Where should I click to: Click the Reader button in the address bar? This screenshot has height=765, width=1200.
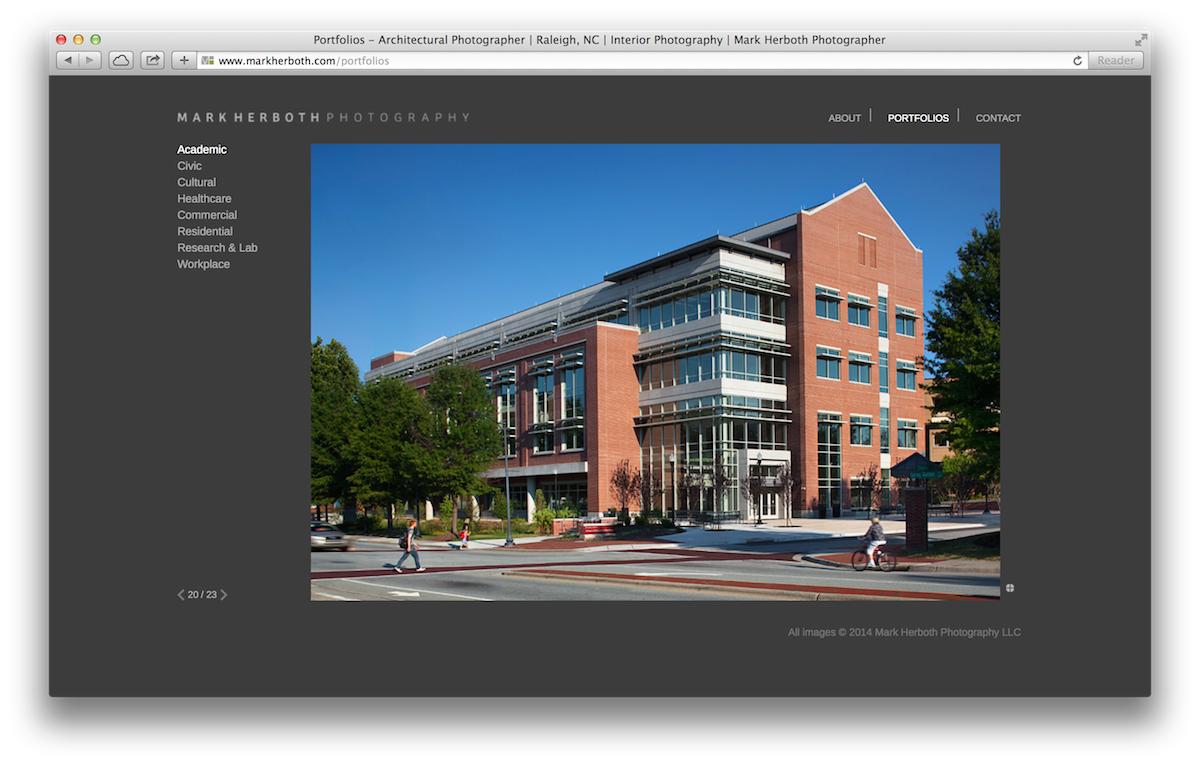pos(1116,60)
